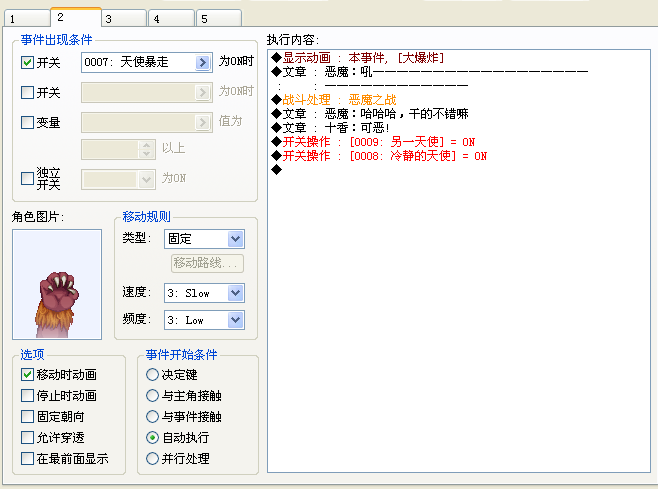Enable the 在最前面显示 option
Screen dimensions: 658x489
(27, 458)
